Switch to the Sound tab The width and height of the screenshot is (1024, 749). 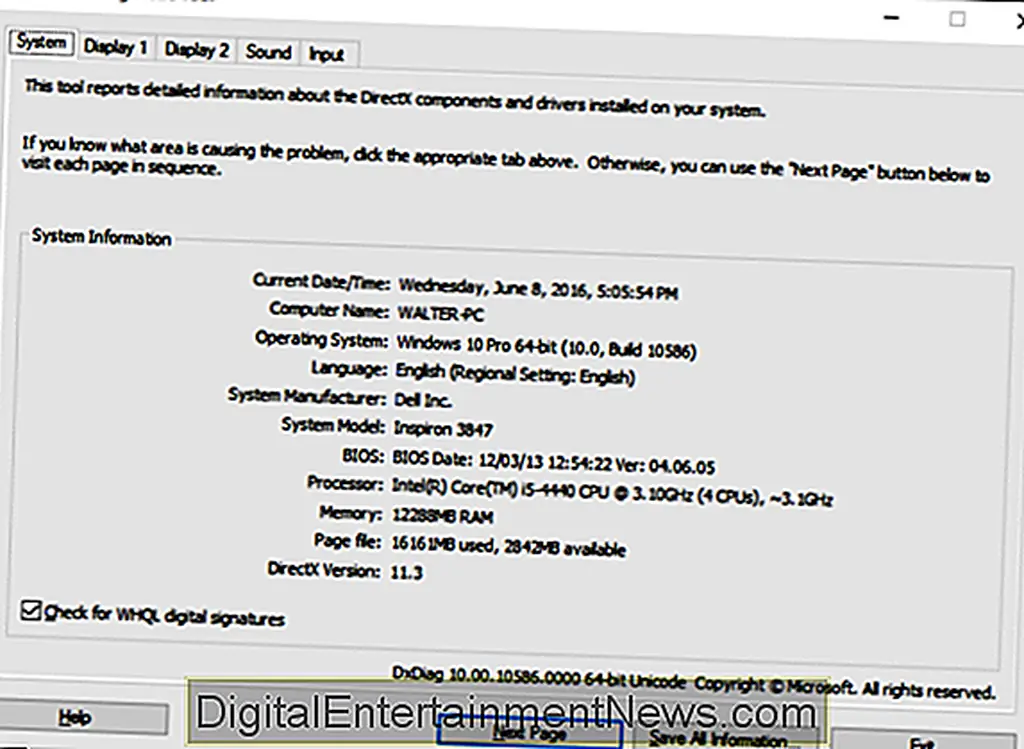point(267,51)
